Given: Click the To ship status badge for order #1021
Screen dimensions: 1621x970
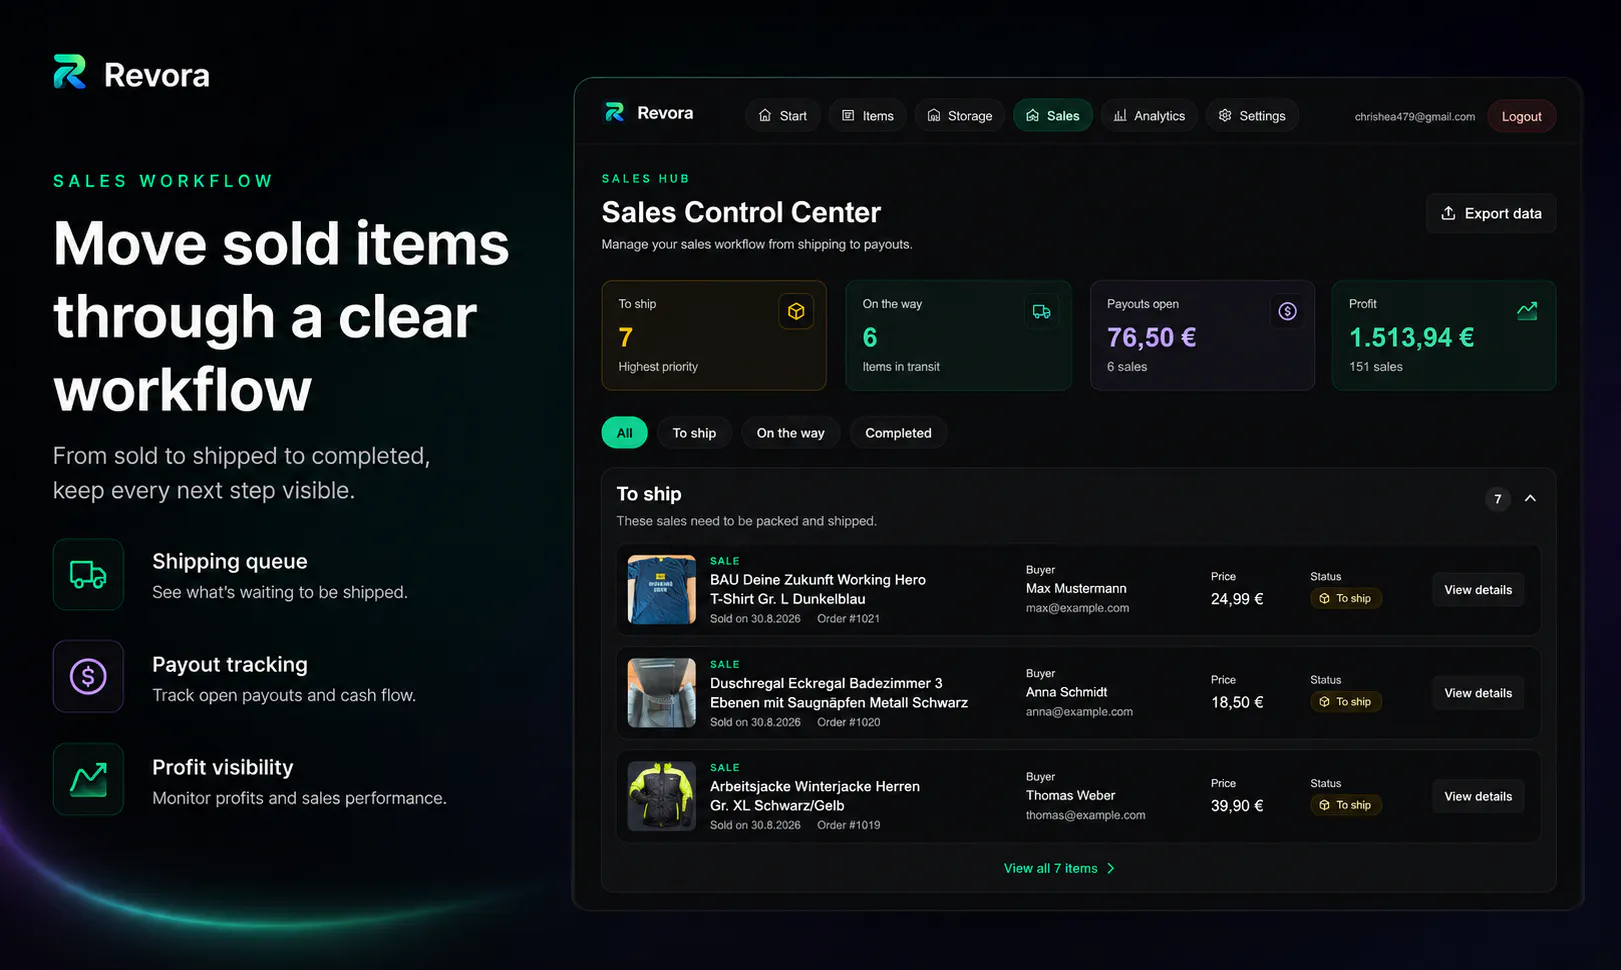Looking at the screenshot, I should [x=1346, y=598].
